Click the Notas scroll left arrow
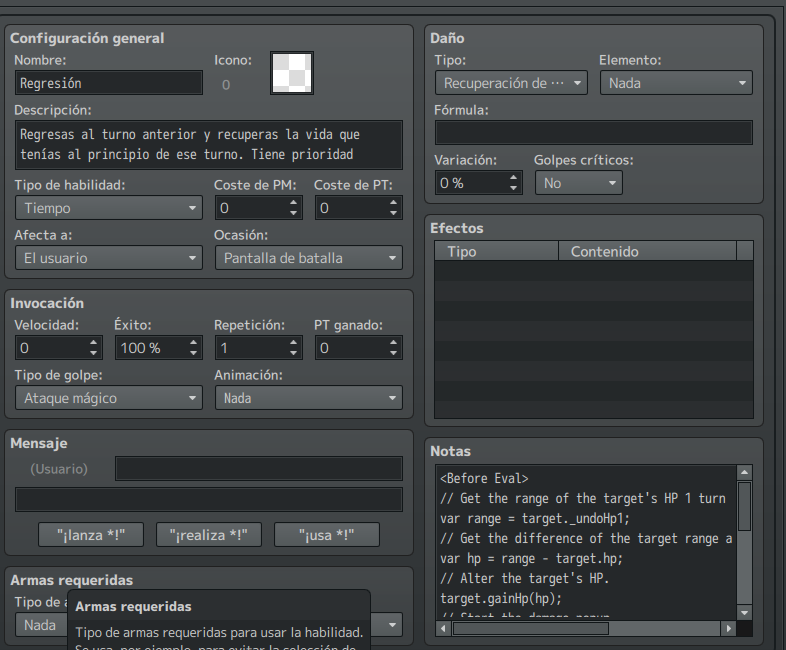Viewport: 786px width, 650px height. [x=443, y=628]
